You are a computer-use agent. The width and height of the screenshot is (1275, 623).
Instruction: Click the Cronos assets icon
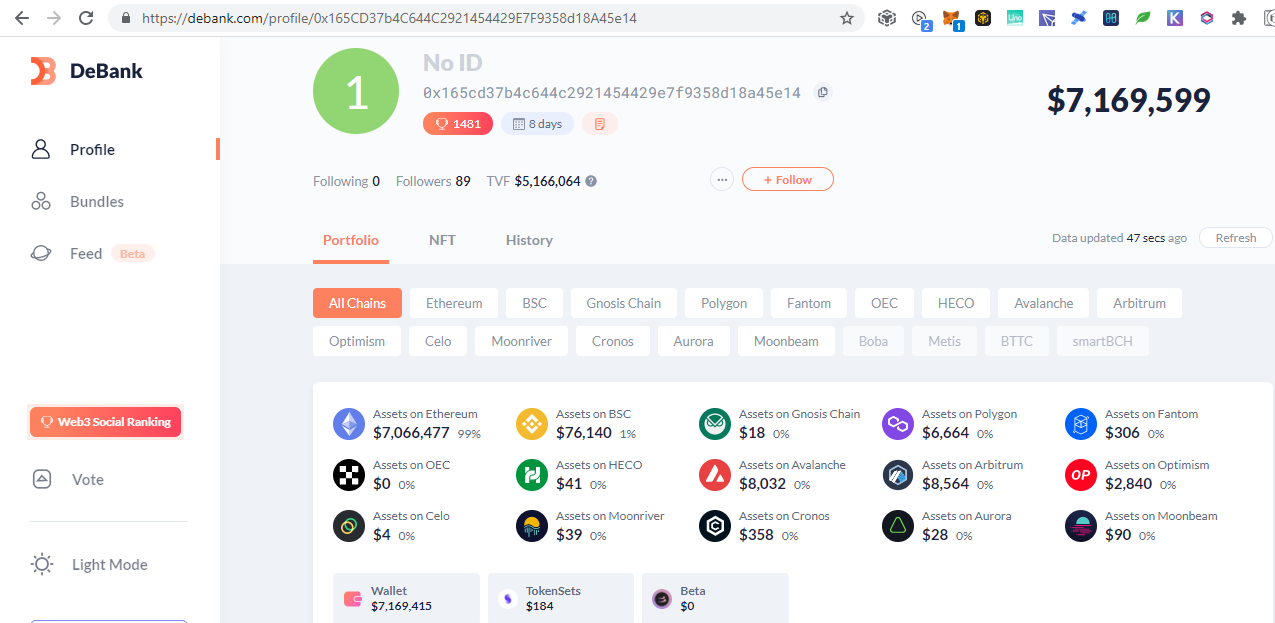coord(715,526)
